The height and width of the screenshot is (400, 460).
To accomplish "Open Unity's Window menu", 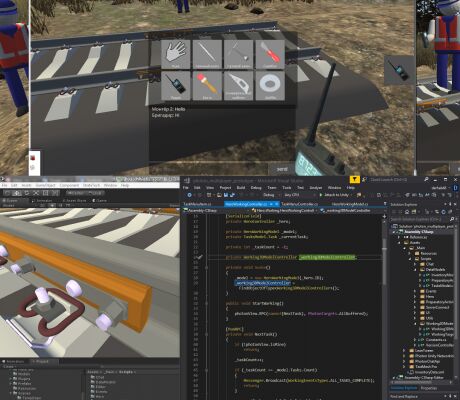I will (x=110, y=185).
